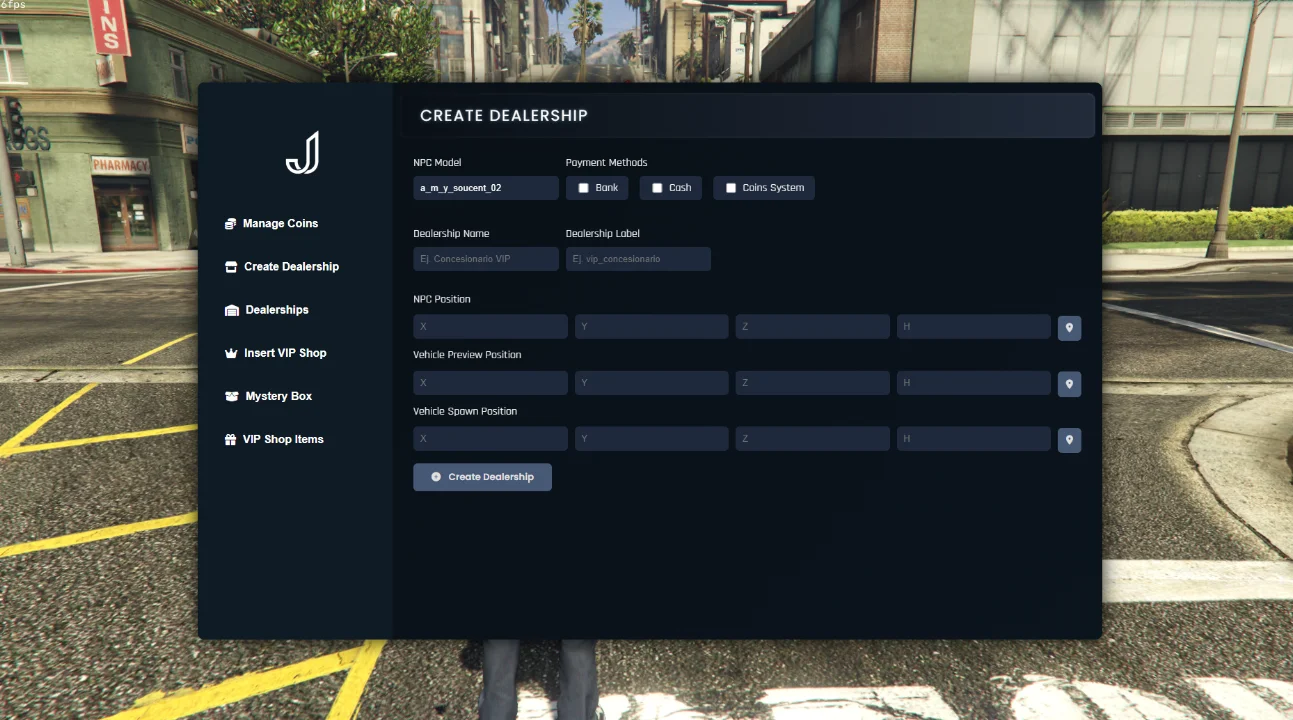Click the NPC Model label
Viewport: 1293px width, 720px height.
pos(437,163)
